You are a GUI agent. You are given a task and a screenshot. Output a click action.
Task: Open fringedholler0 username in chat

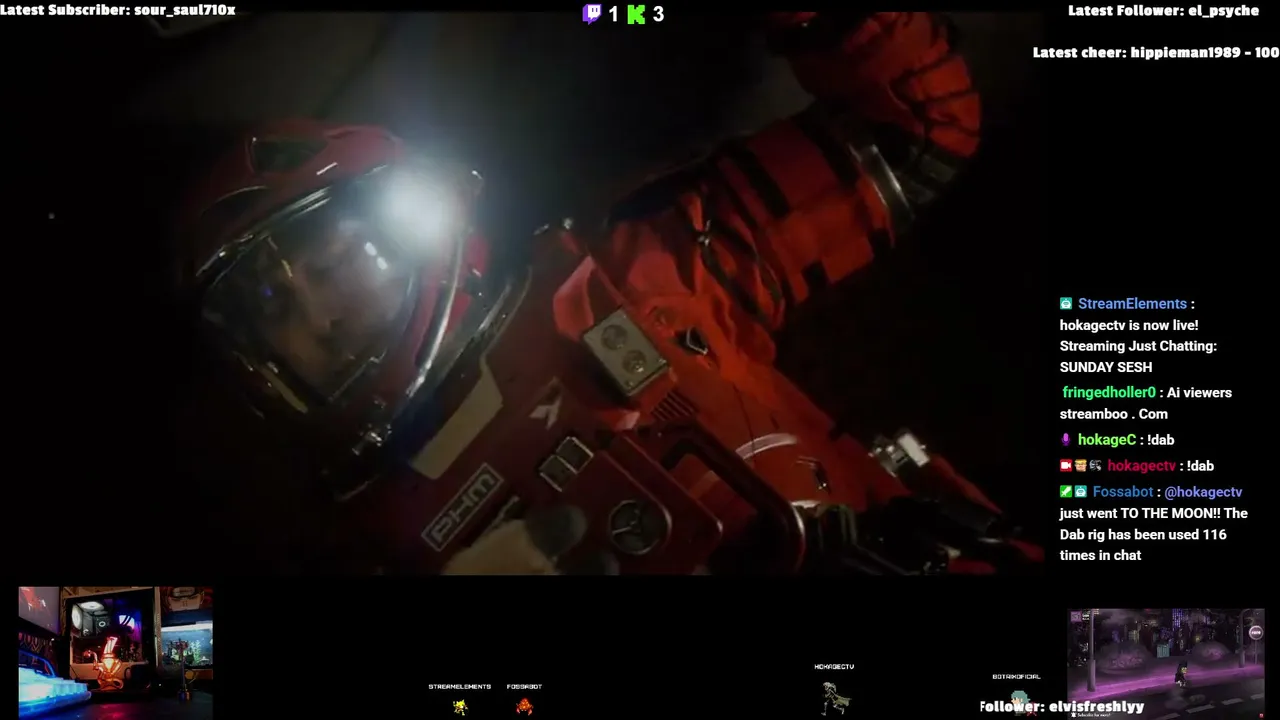(1109, 393)
